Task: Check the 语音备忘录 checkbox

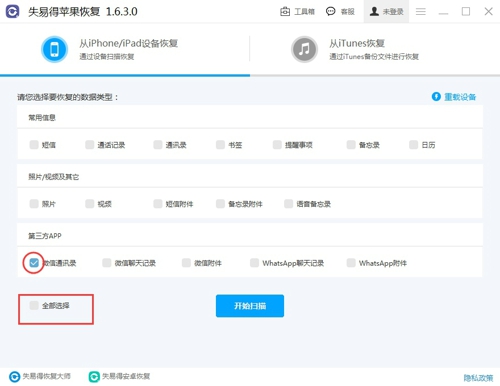Action: point(288,204)
